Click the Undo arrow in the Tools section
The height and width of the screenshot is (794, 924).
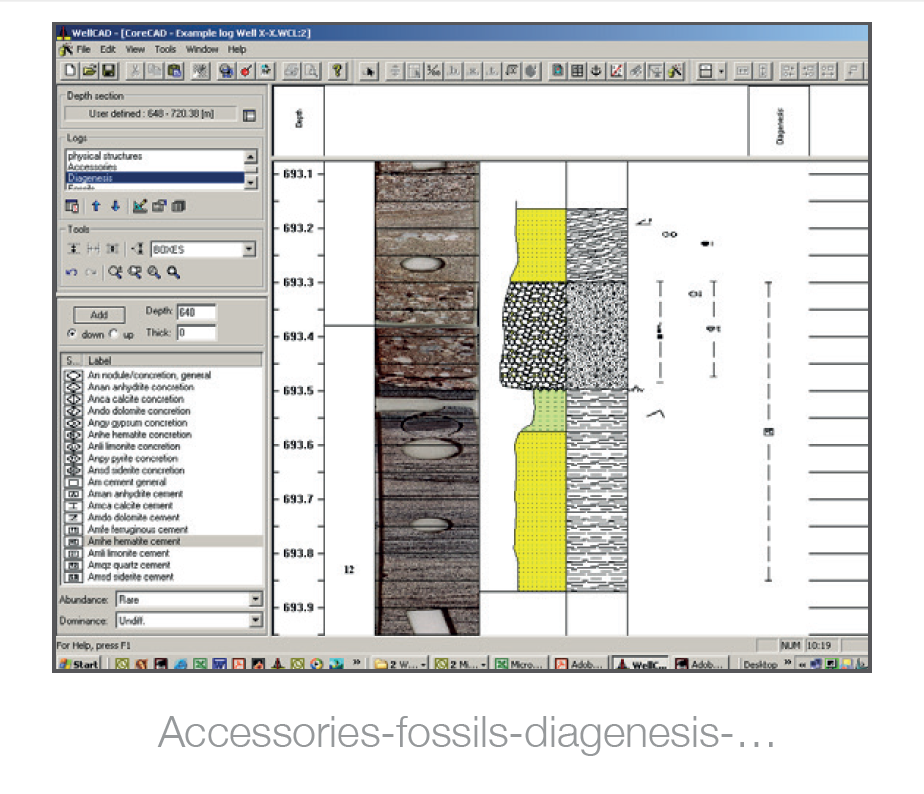[73, 272]
